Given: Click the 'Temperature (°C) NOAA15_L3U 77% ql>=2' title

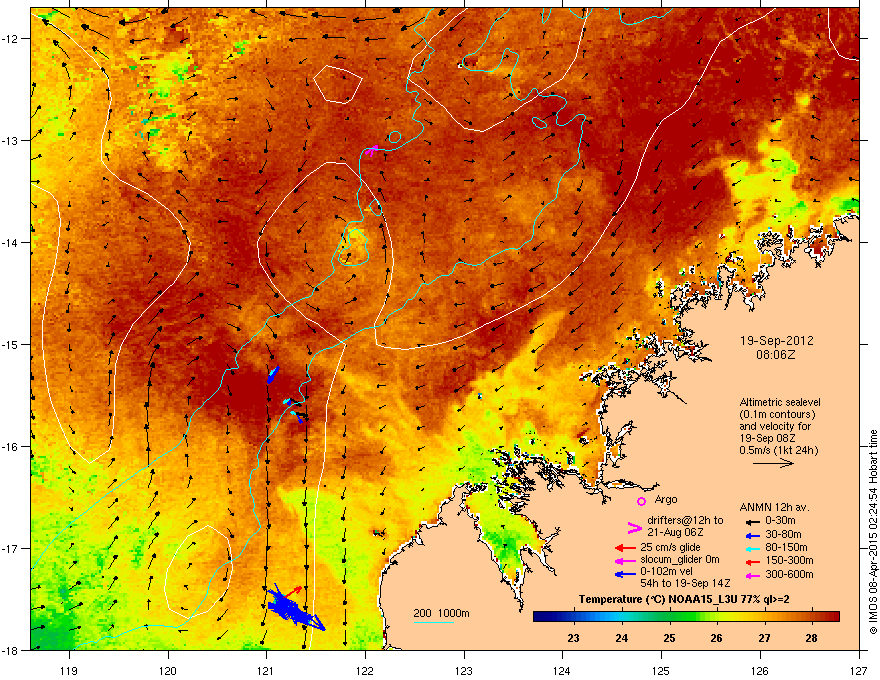Looking at the screenshot, I should click(684, 600).
